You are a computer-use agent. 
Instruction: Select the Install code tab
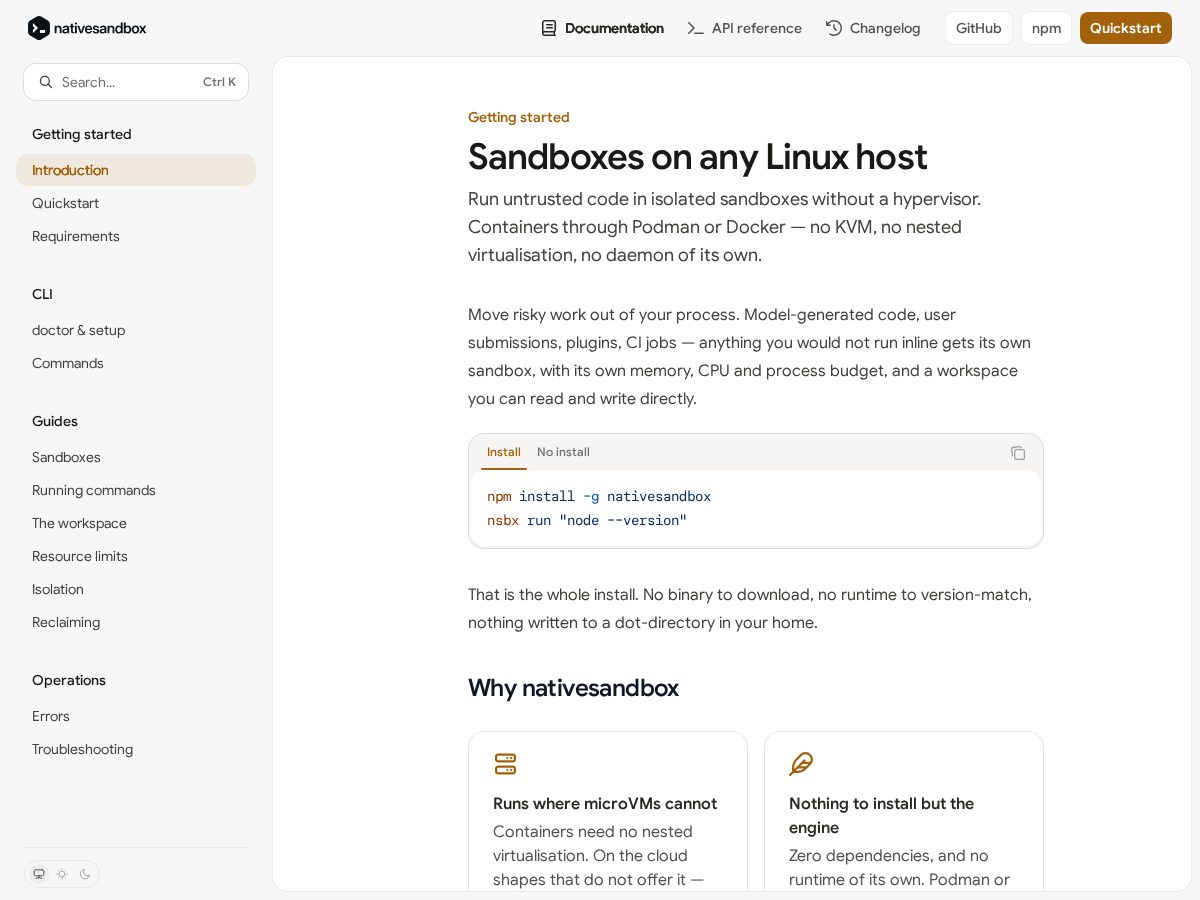coord(503,452)
